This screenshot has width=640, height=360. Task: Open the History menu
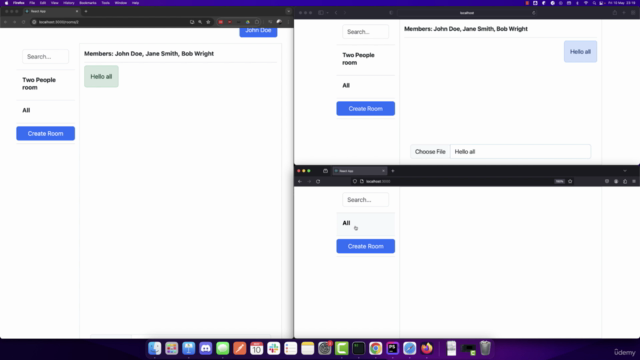click(69, 3)
